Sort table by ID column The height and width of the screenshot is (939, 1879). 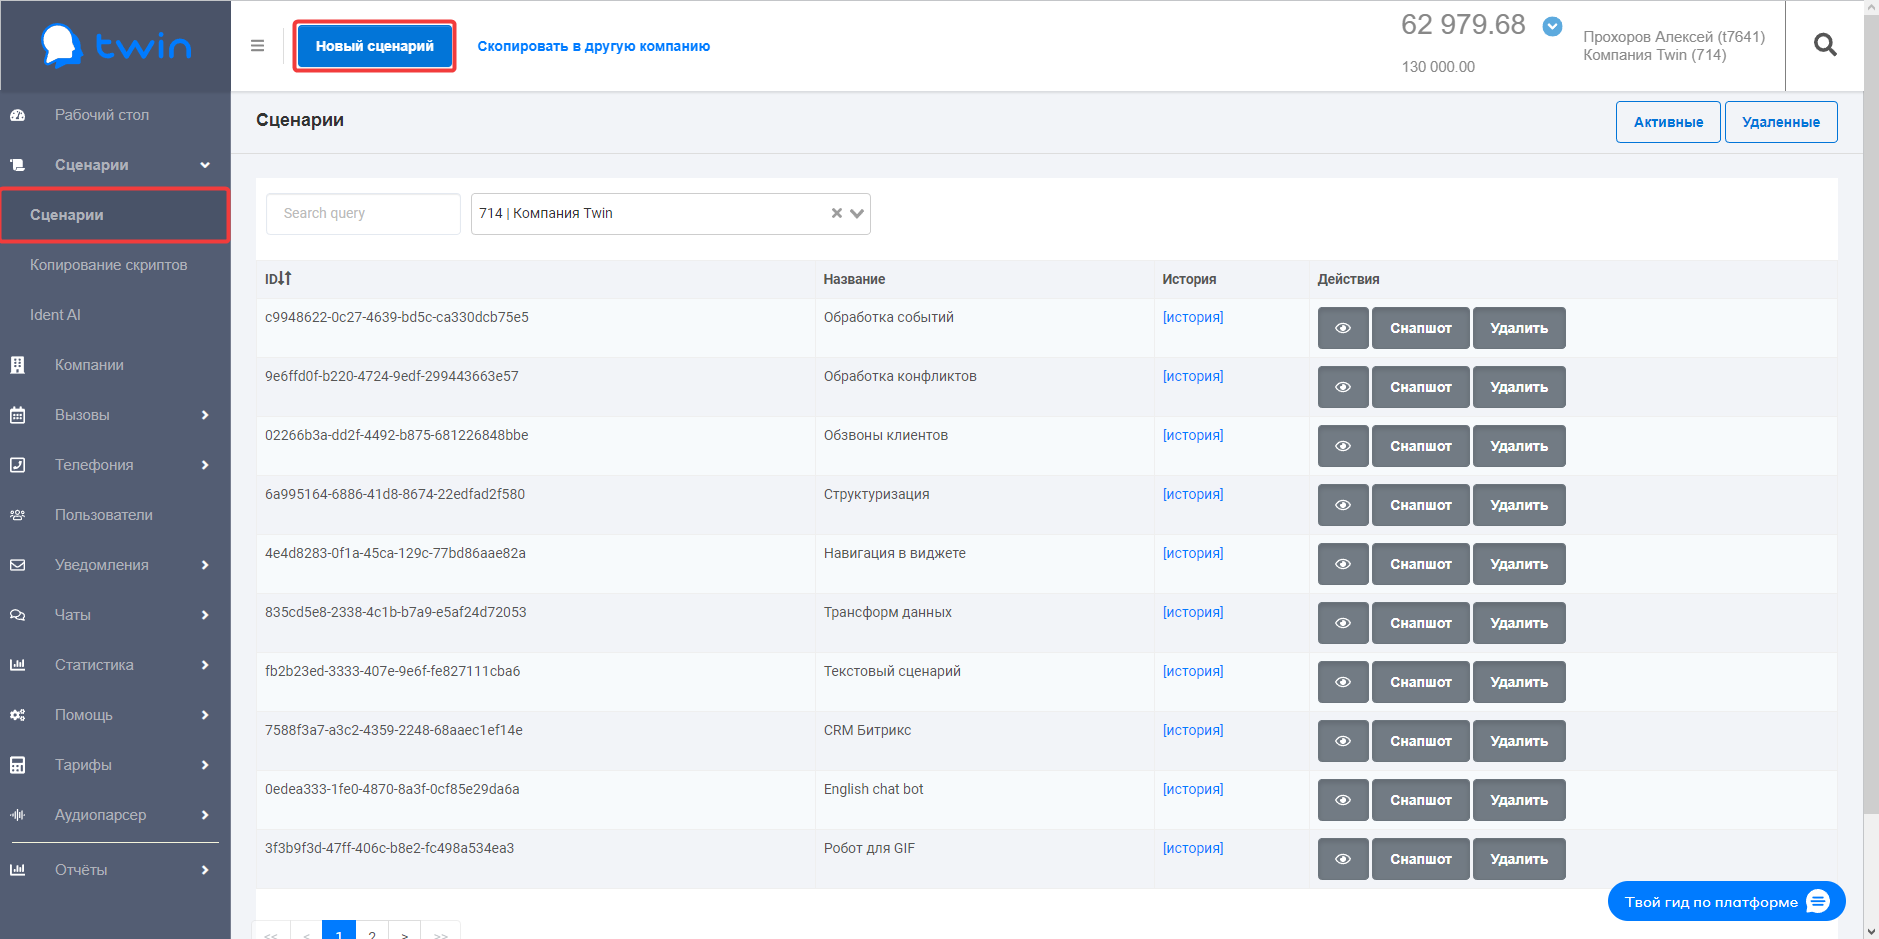pos(278,279)
